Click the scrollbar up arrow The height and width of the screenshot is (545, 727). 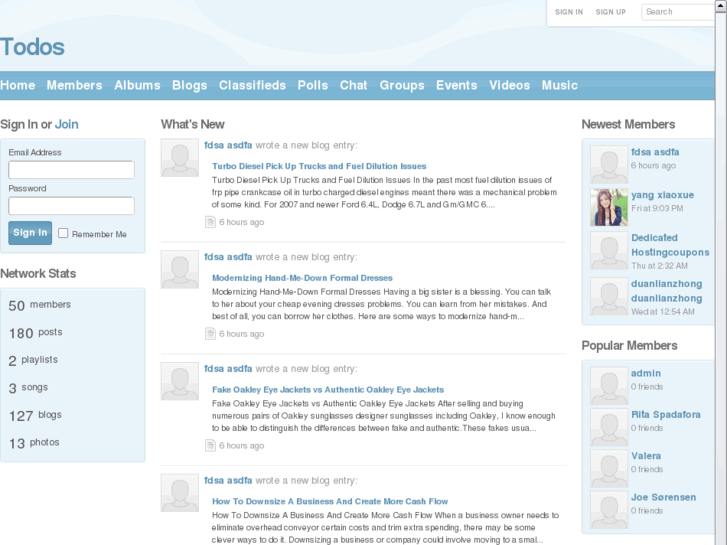pyautogui.click(x=721, y=5)
